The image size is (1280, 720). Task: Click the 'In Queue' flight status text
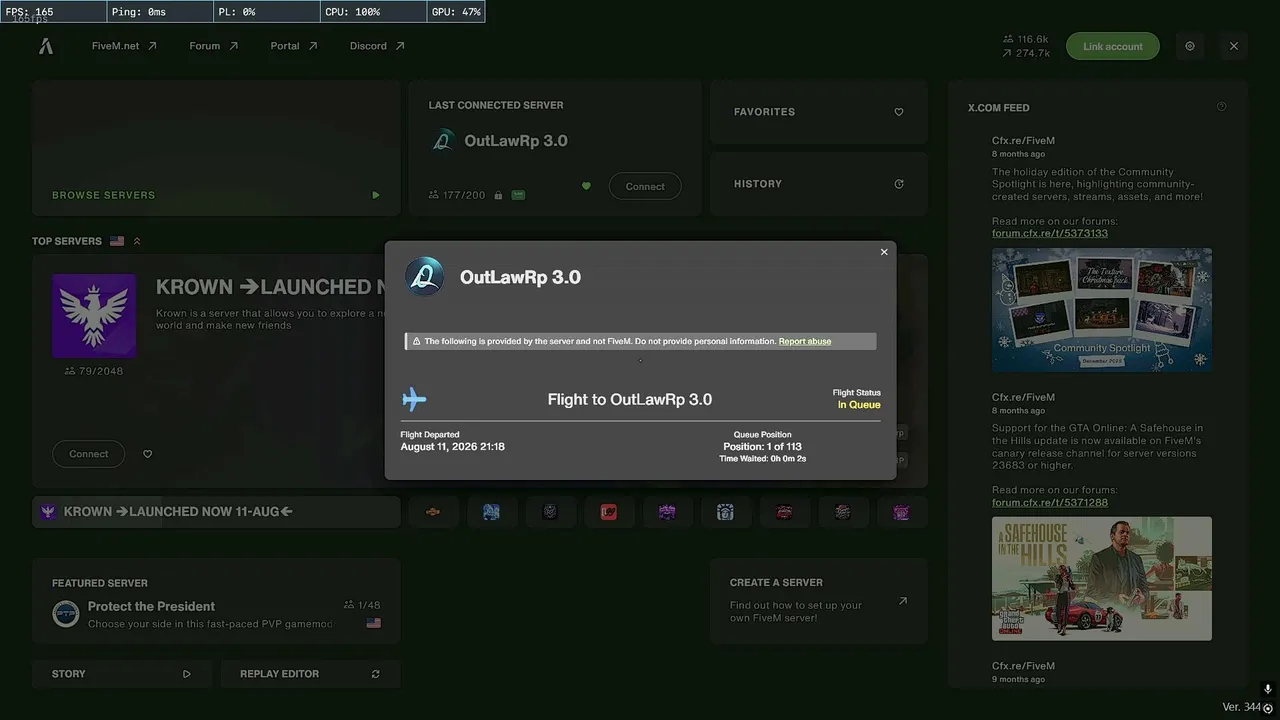point(859,405)
